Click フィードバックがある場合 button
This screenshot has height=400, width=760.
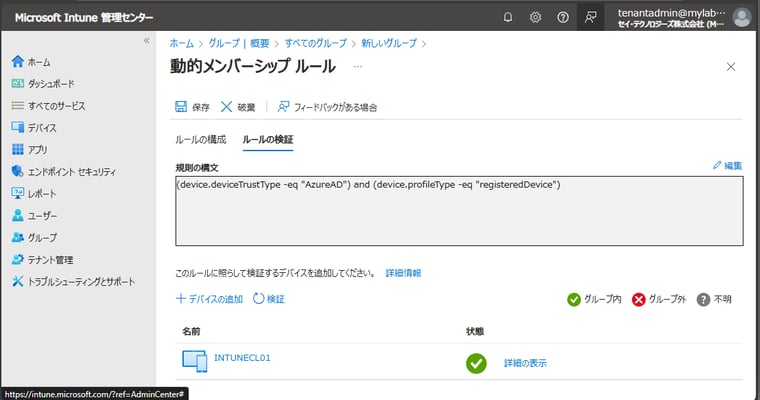pyautogui.click(x=327, y=107)
